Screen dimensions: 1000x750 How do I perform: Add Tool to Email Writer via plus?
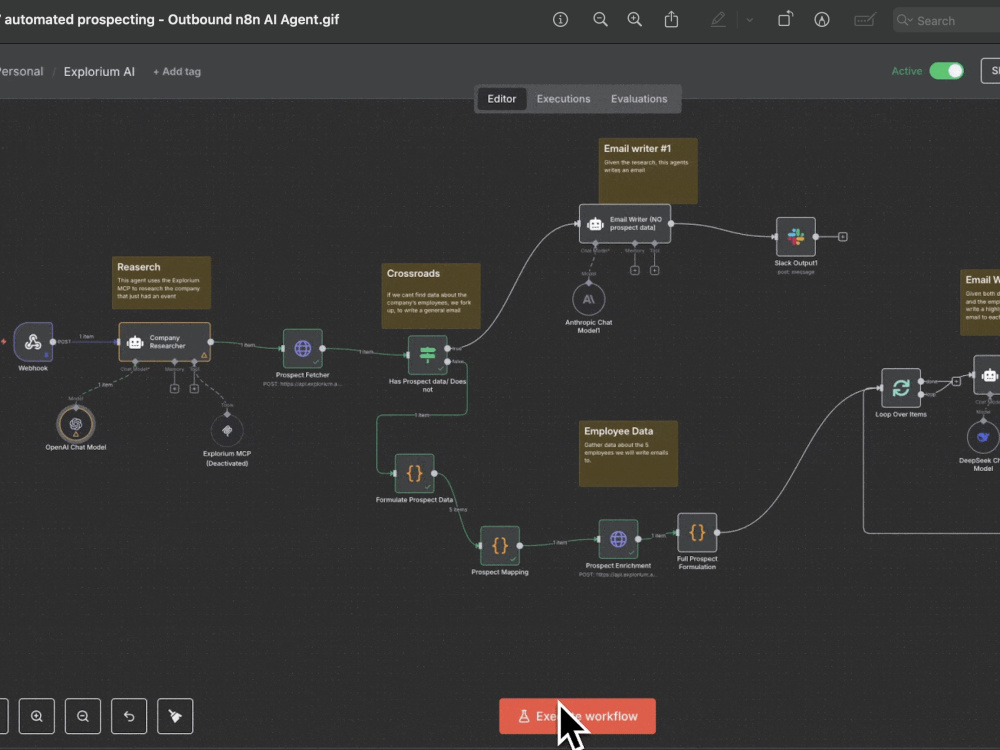654,270
